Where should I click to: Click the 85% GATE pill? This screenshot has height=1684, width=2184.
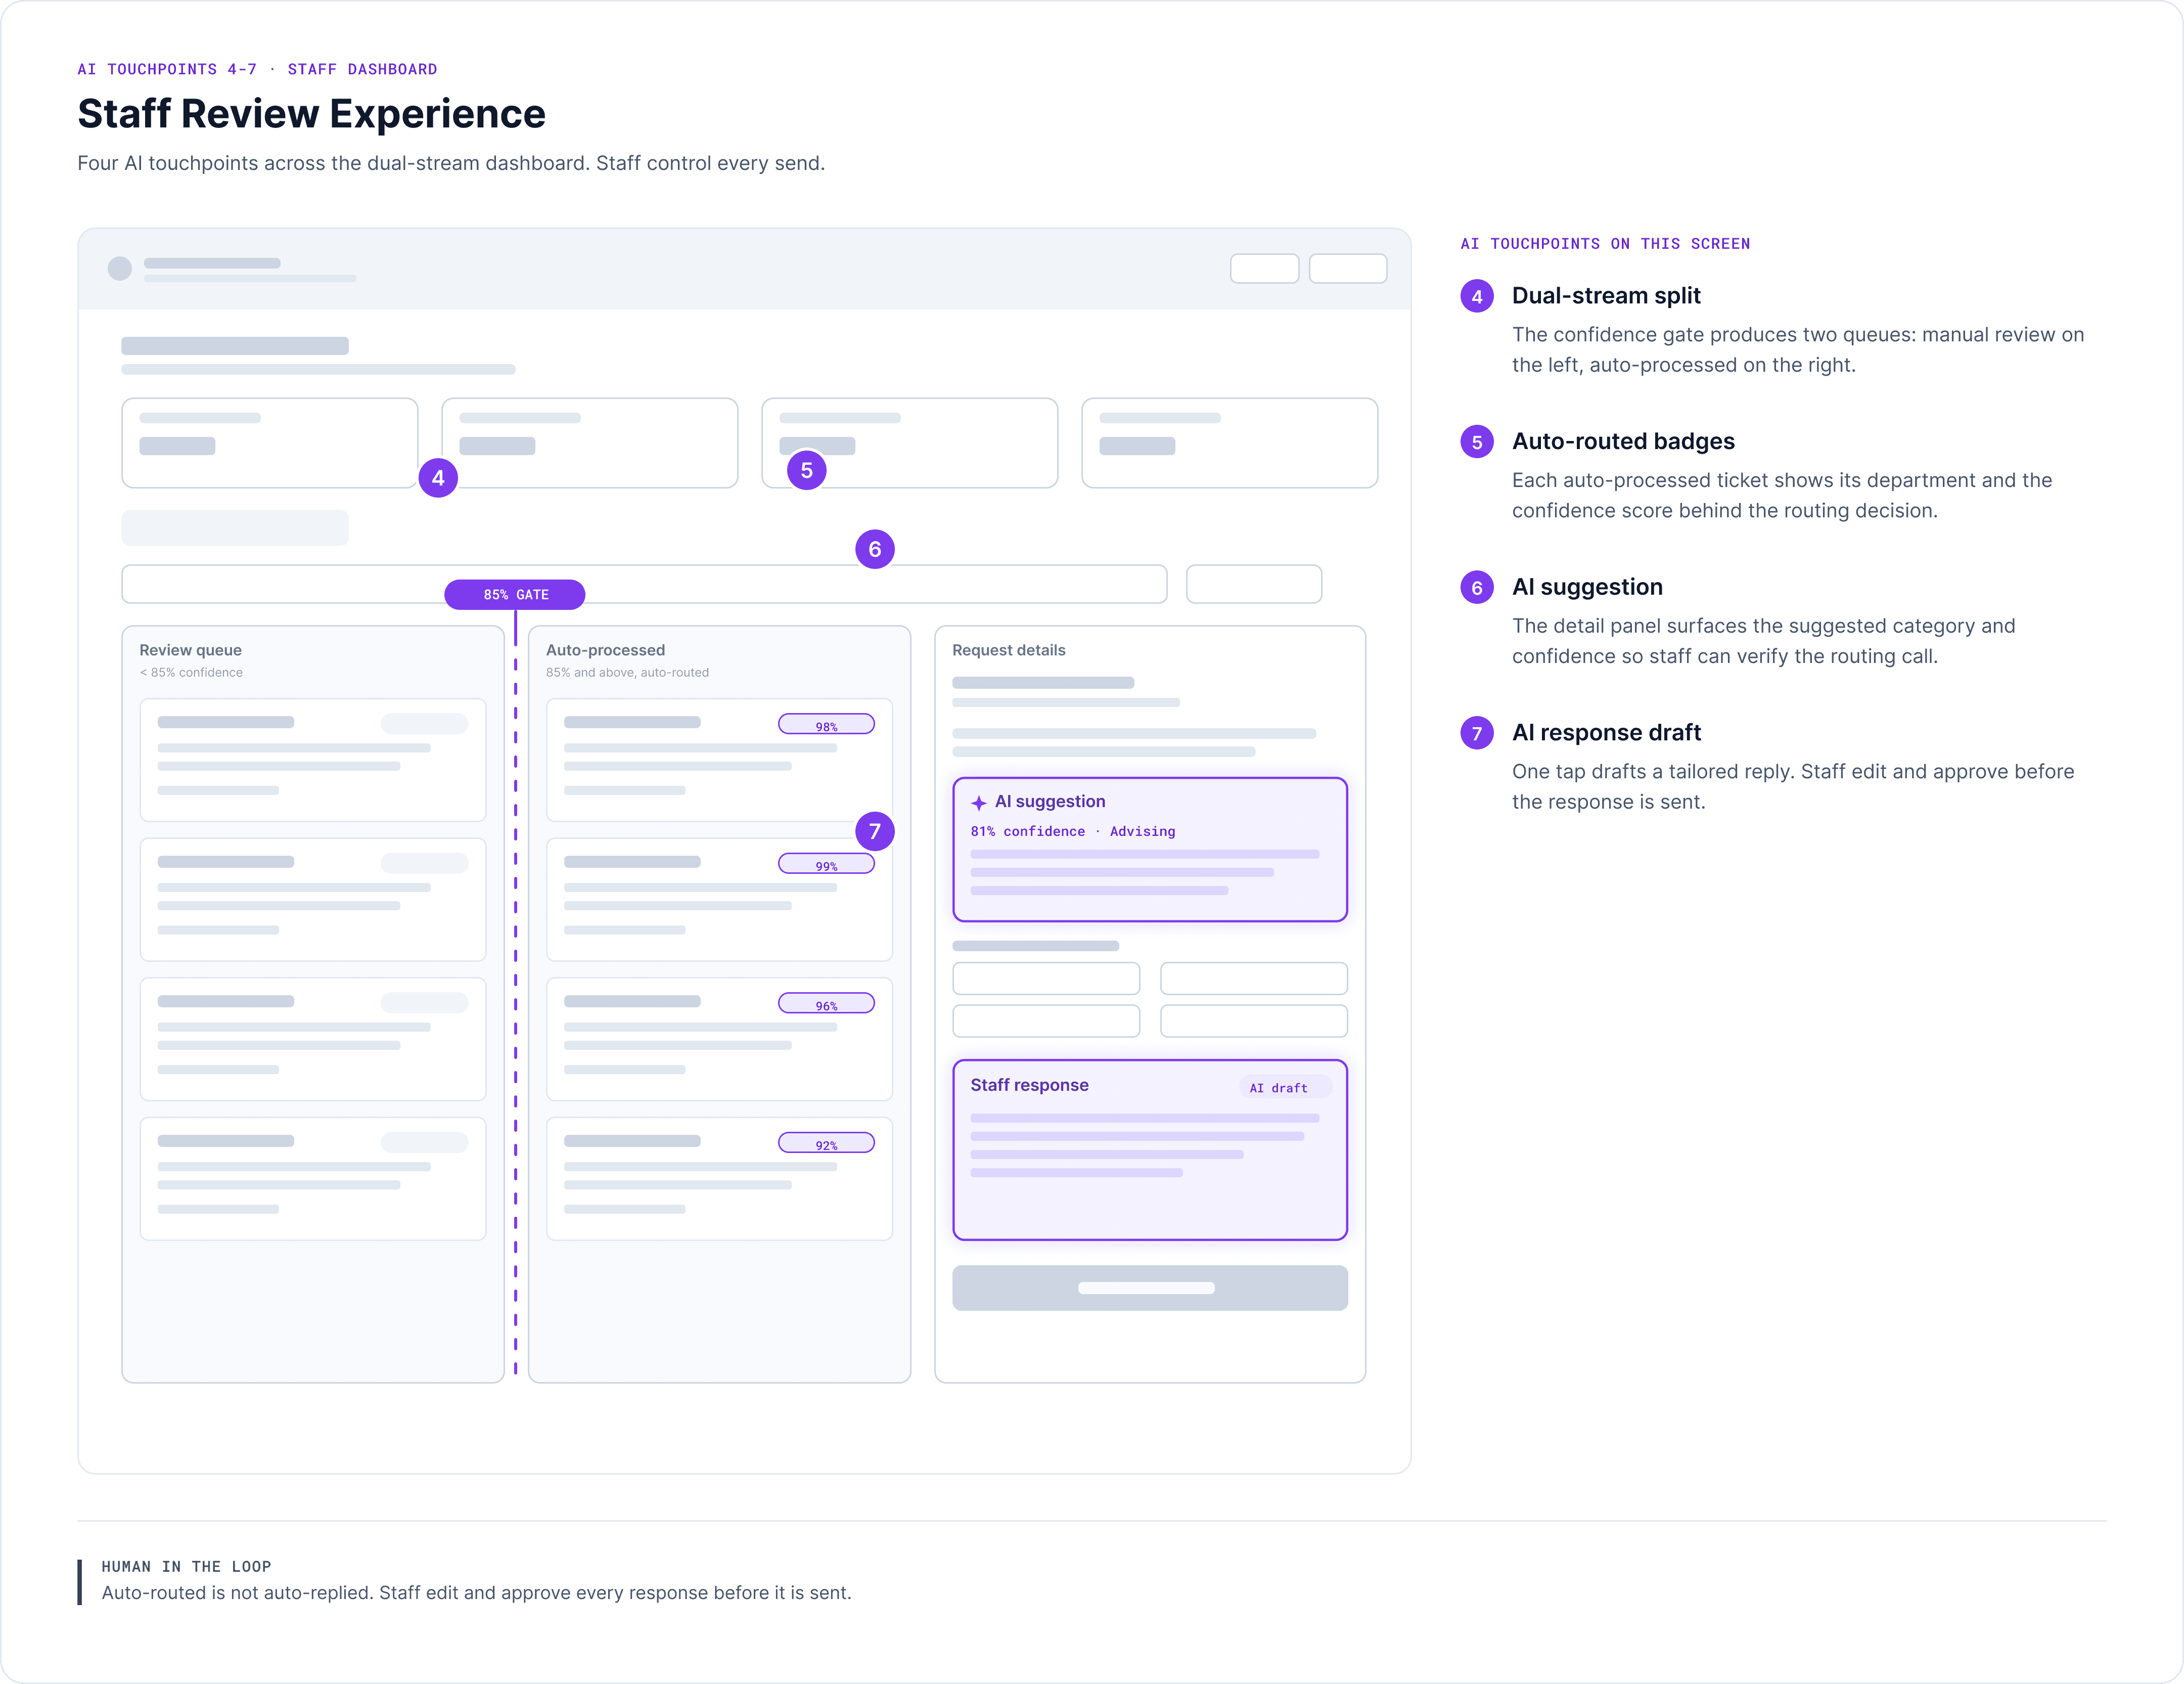click(515, 594)
